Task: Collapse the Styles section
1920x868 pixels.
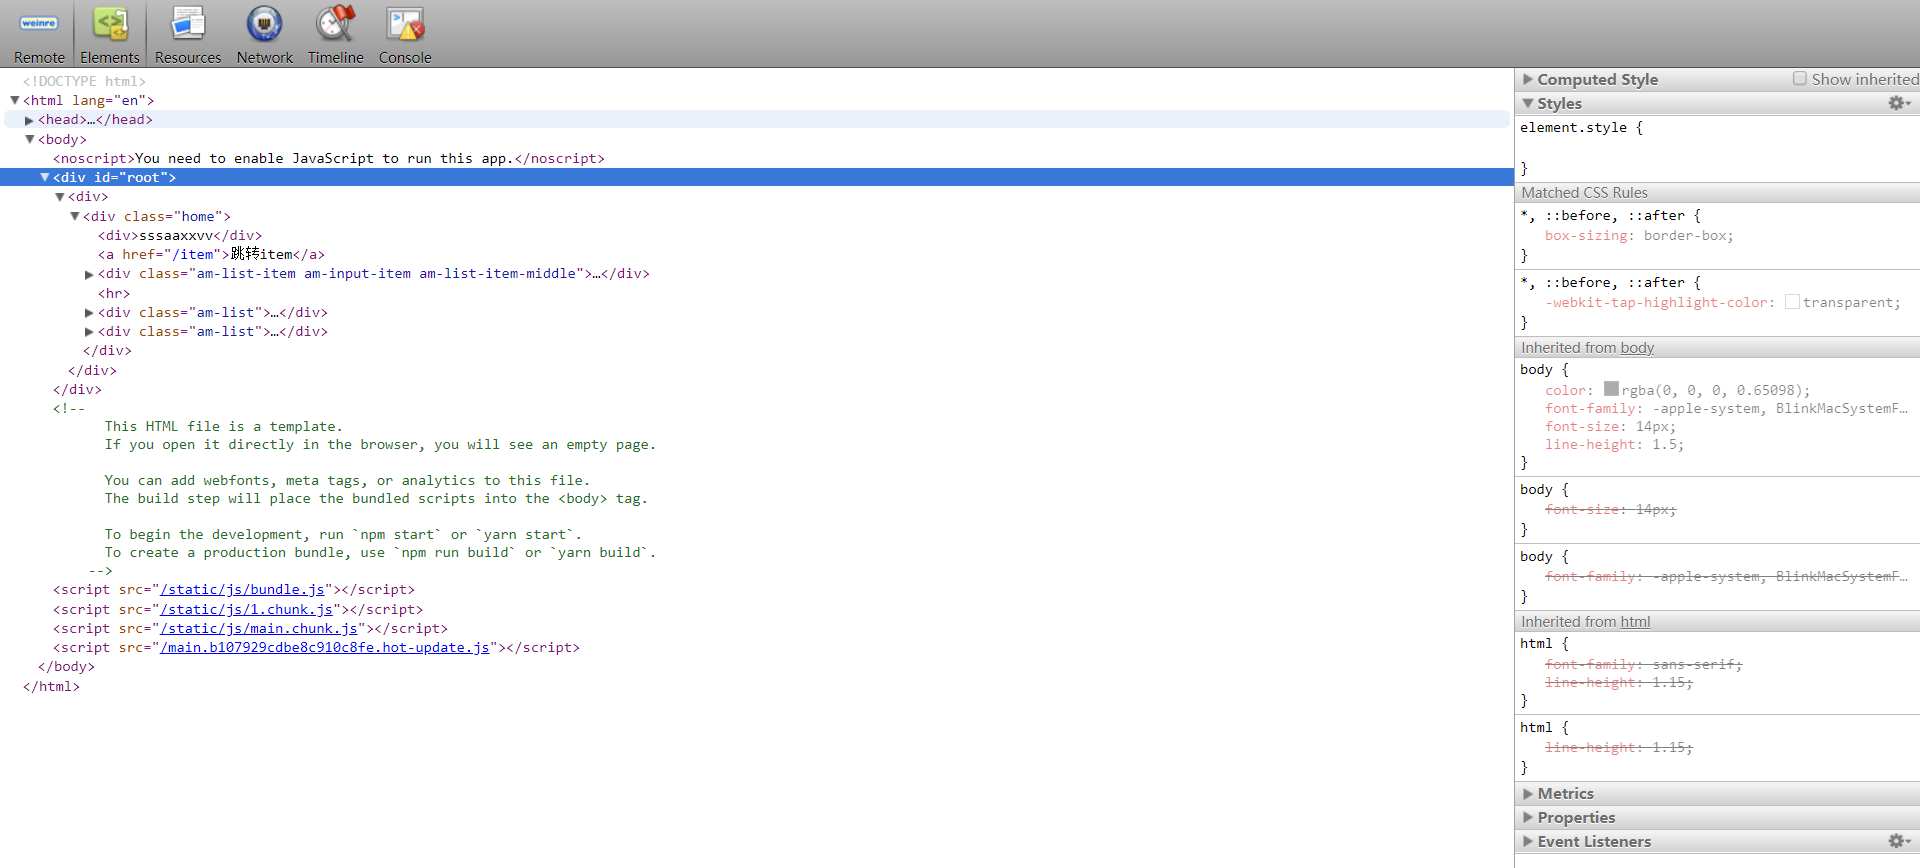Action: 1528,103
